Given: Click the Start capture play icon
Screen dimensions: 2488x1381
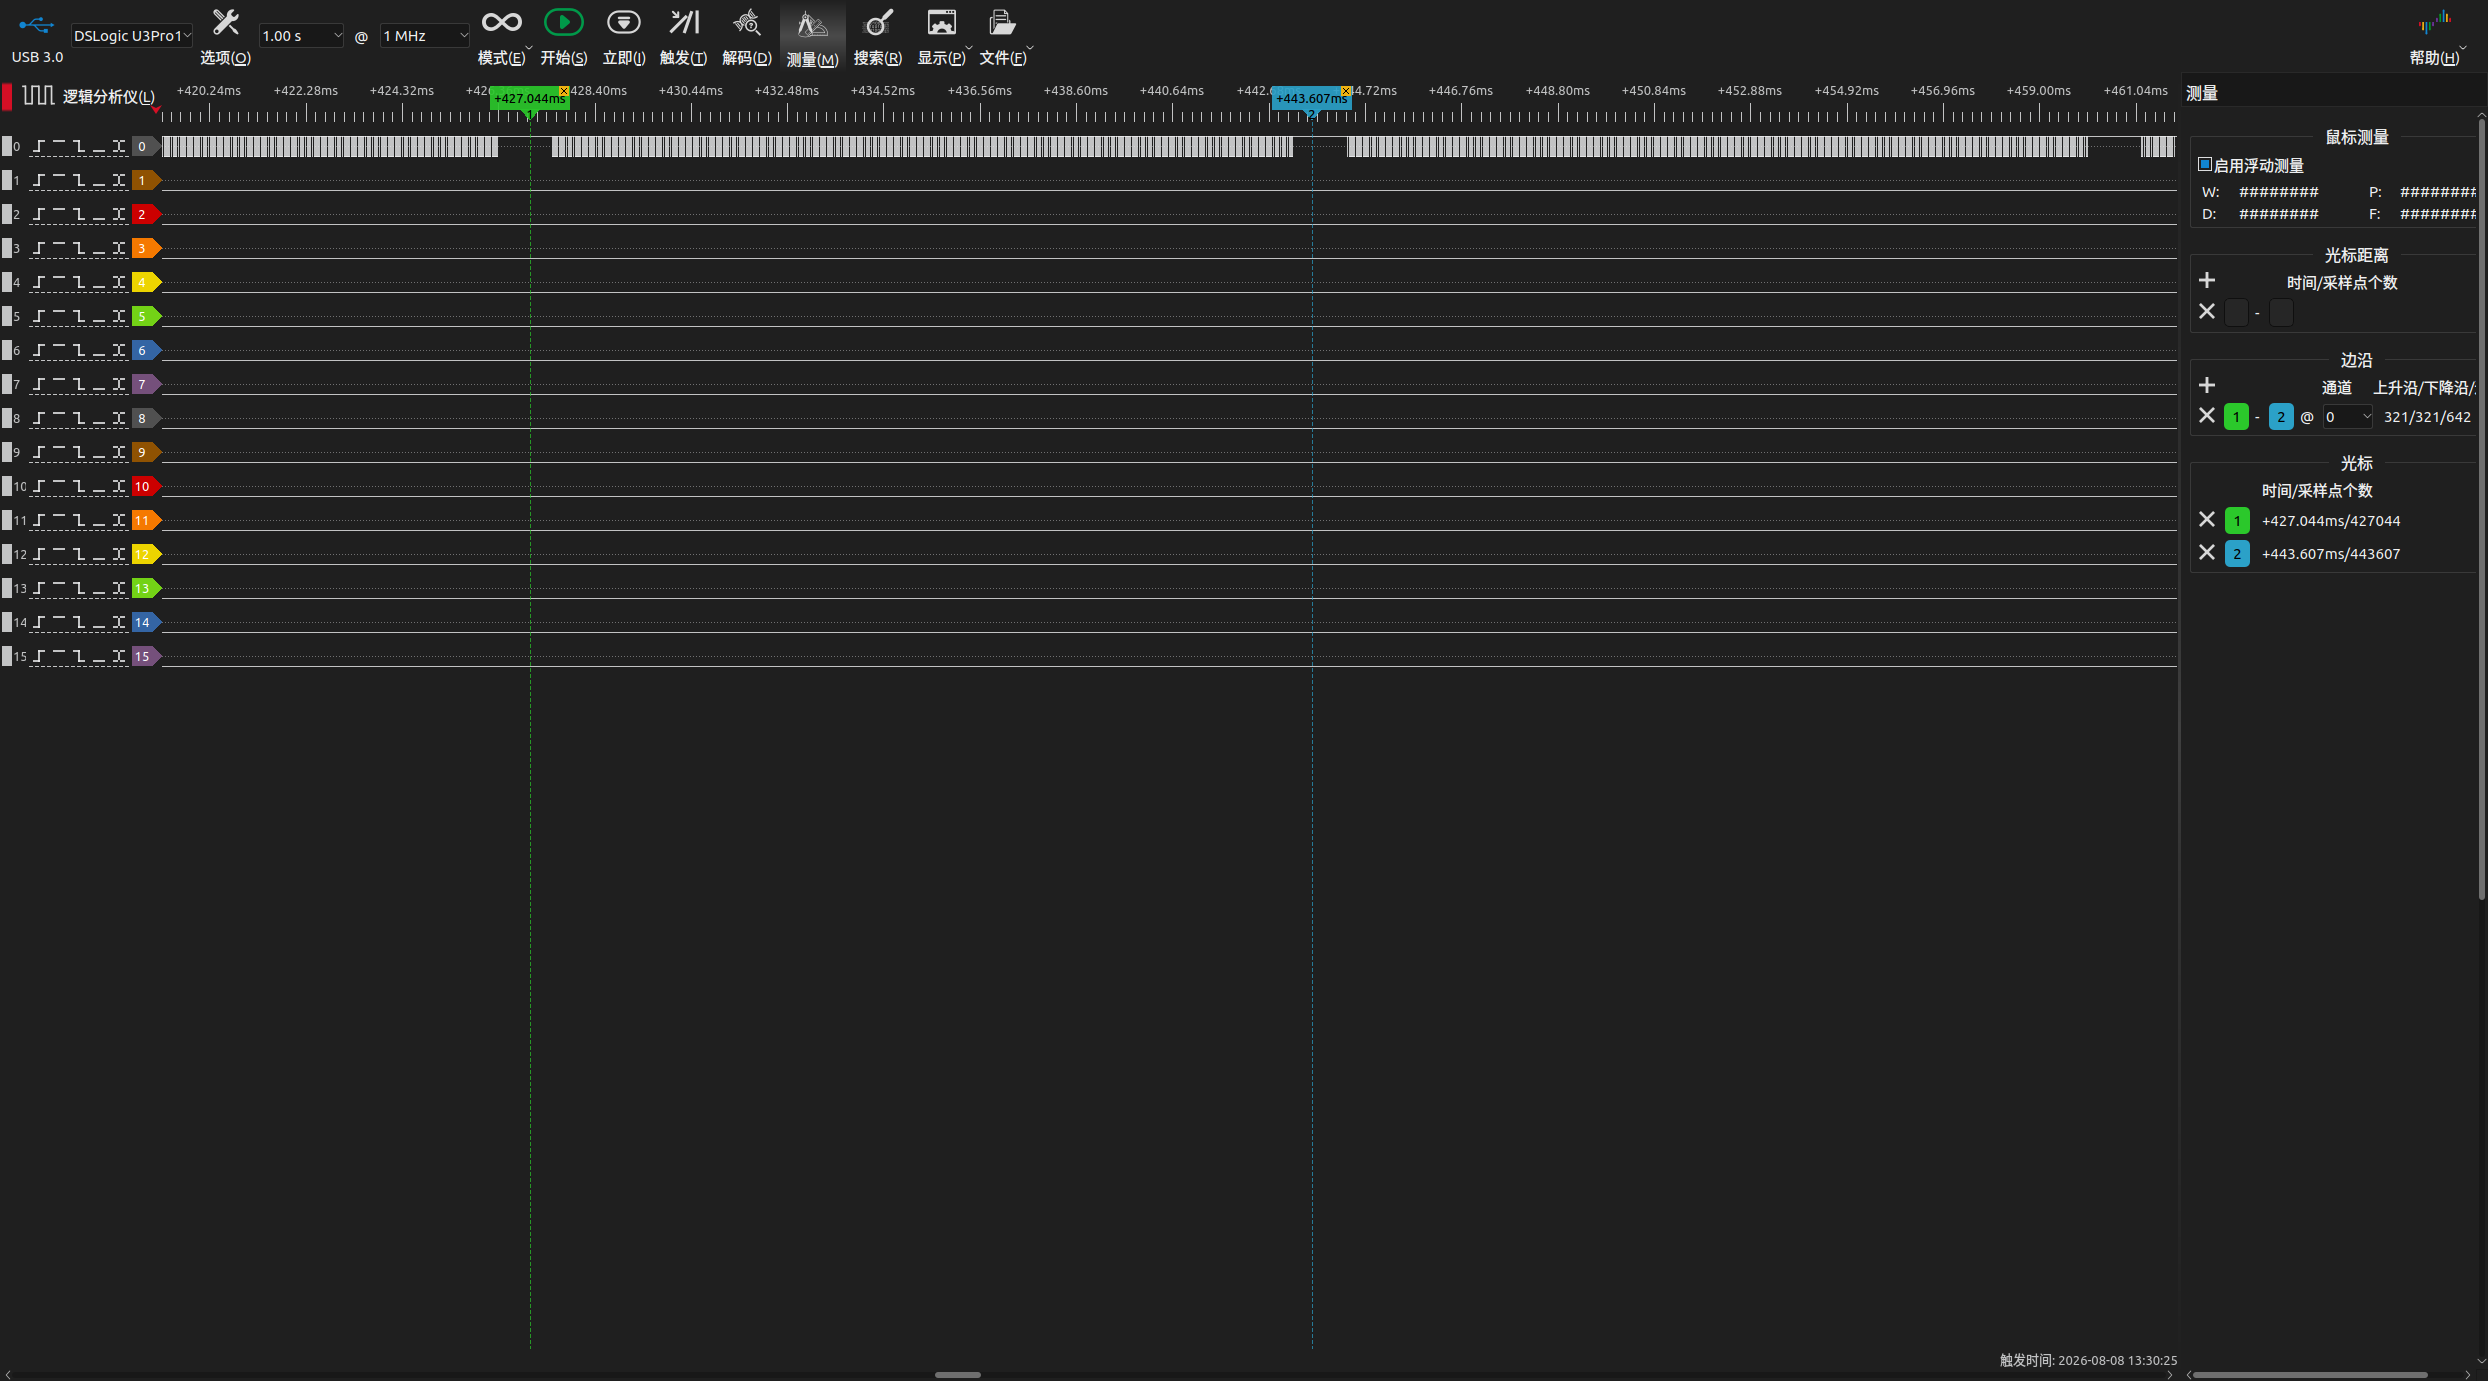Looking at the screenshot, I should pos(563,22).
